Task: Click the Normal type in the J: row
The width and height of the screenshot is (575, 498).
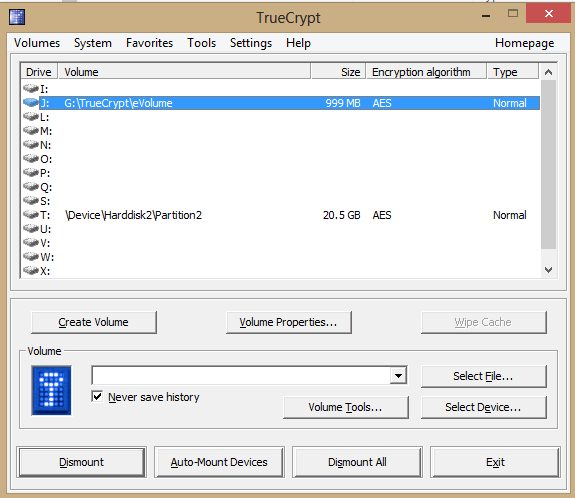Action: (x=510, y=103)
